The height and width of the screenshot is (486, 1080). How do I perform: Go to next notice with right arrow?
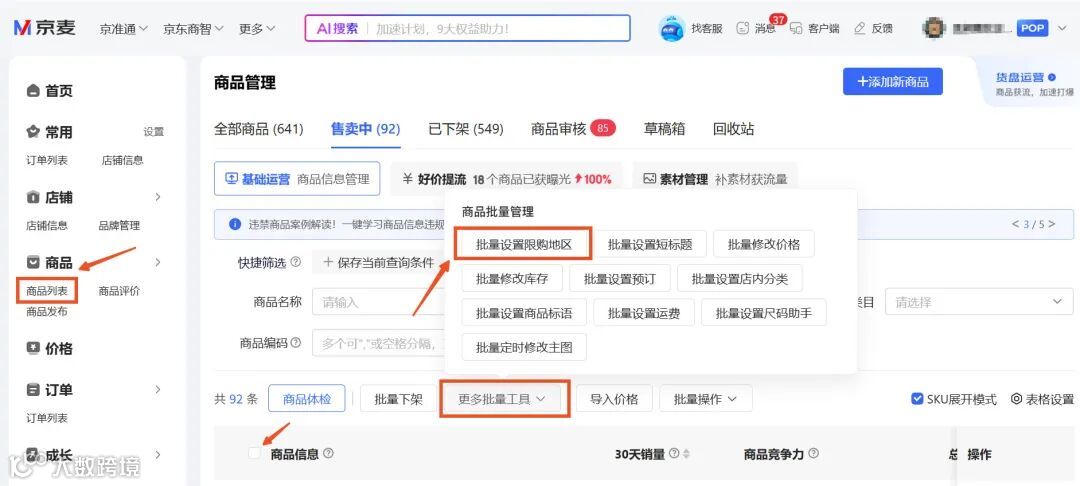tap(1051, 224)
